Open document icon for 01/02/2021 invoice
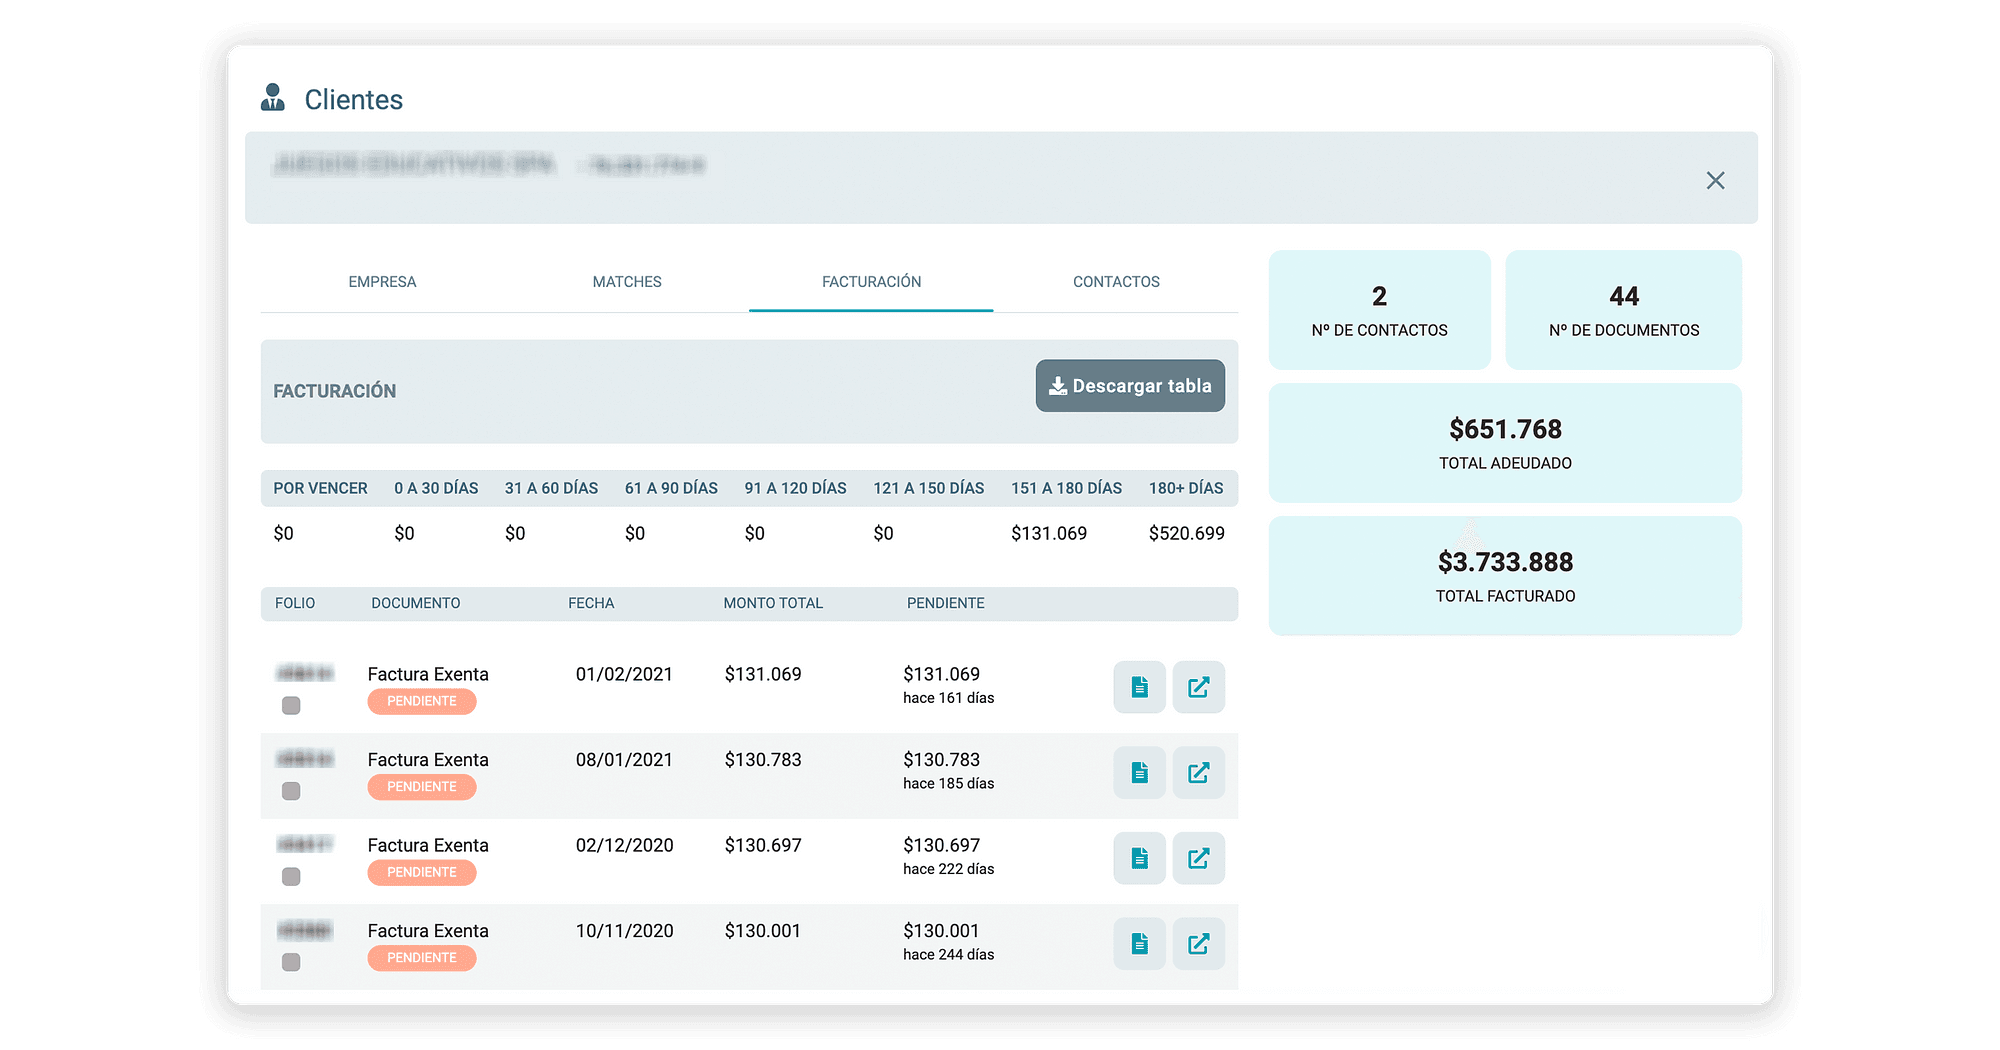 pos(1139,687)
